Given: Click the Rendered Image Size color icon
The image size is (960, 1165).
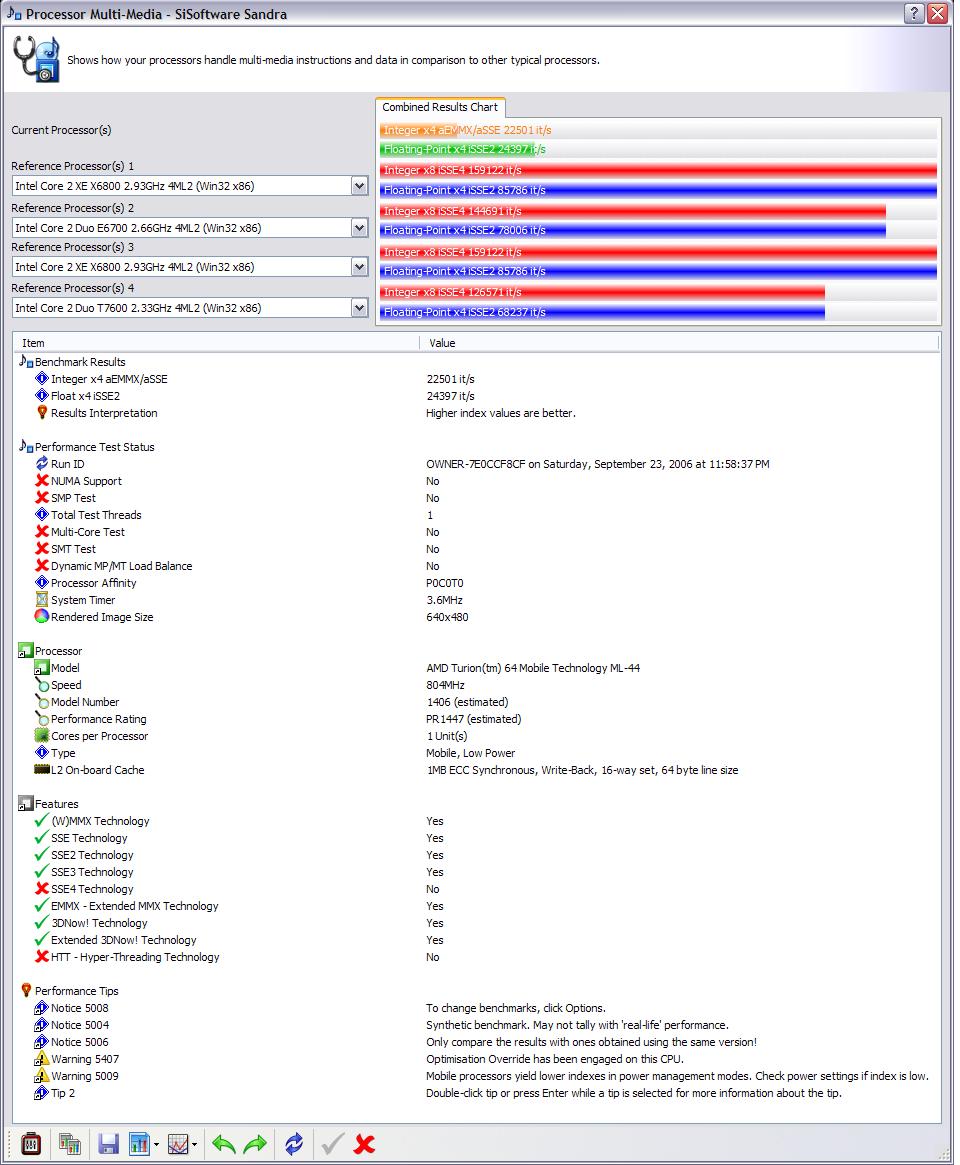Looking at the screenshot, I should point(42,617).
